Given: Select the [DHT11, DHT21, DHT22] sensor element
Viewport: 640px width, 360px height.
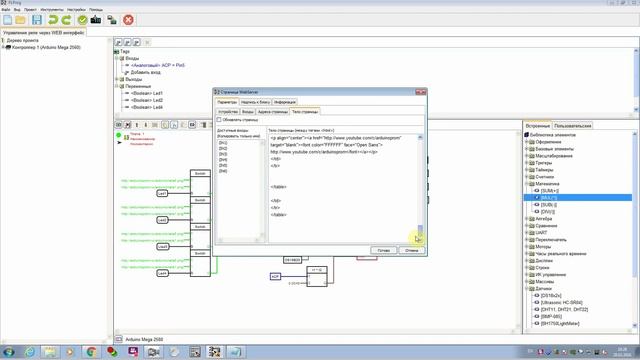Looking at the screenshot, I should [x=564, y=309].
